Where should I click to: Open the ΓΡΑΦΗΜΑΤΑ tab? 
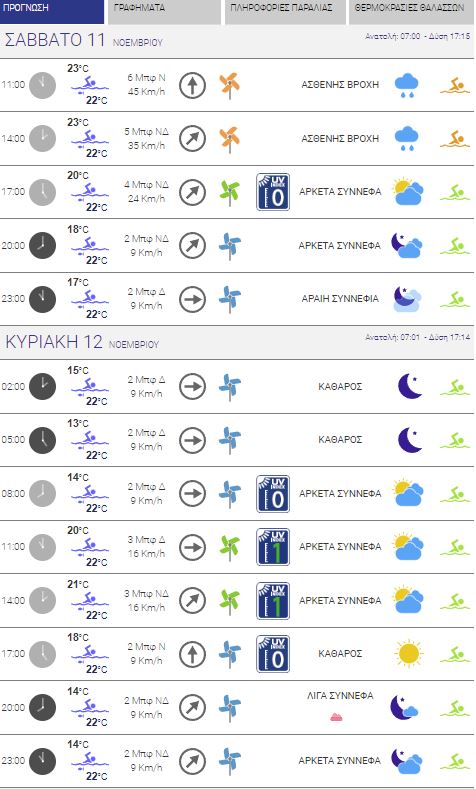(x=164, y=12)
